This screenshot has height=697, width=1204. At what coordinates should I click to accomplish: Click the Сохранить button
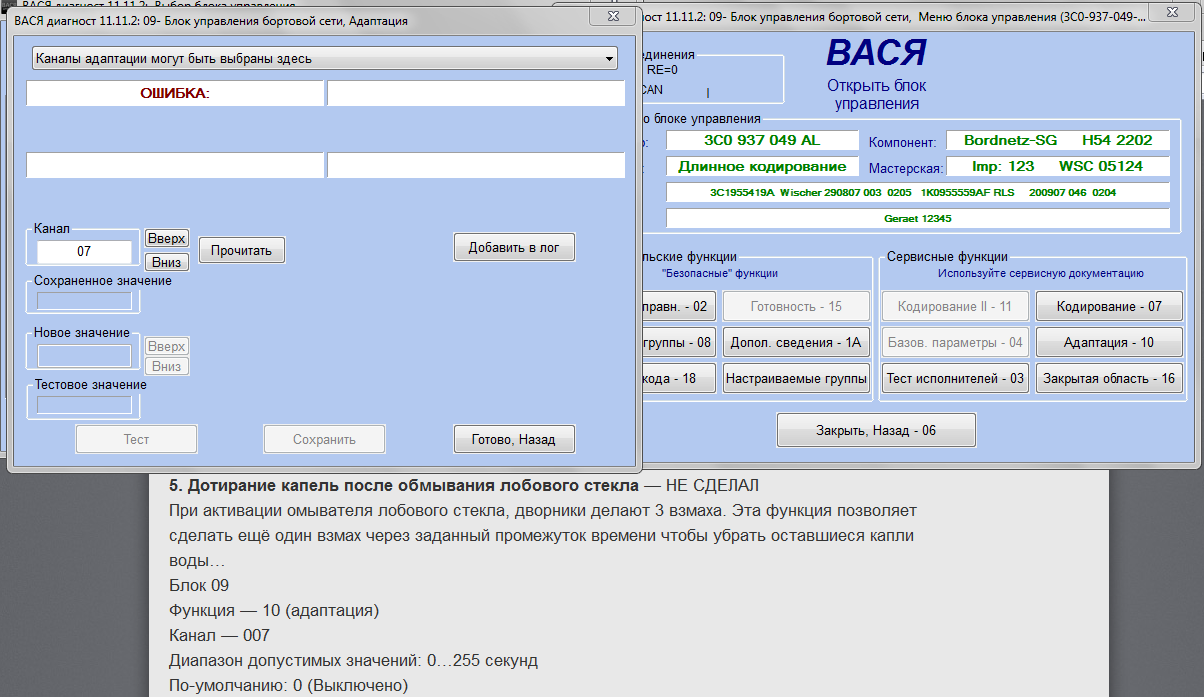click(324, 438)
